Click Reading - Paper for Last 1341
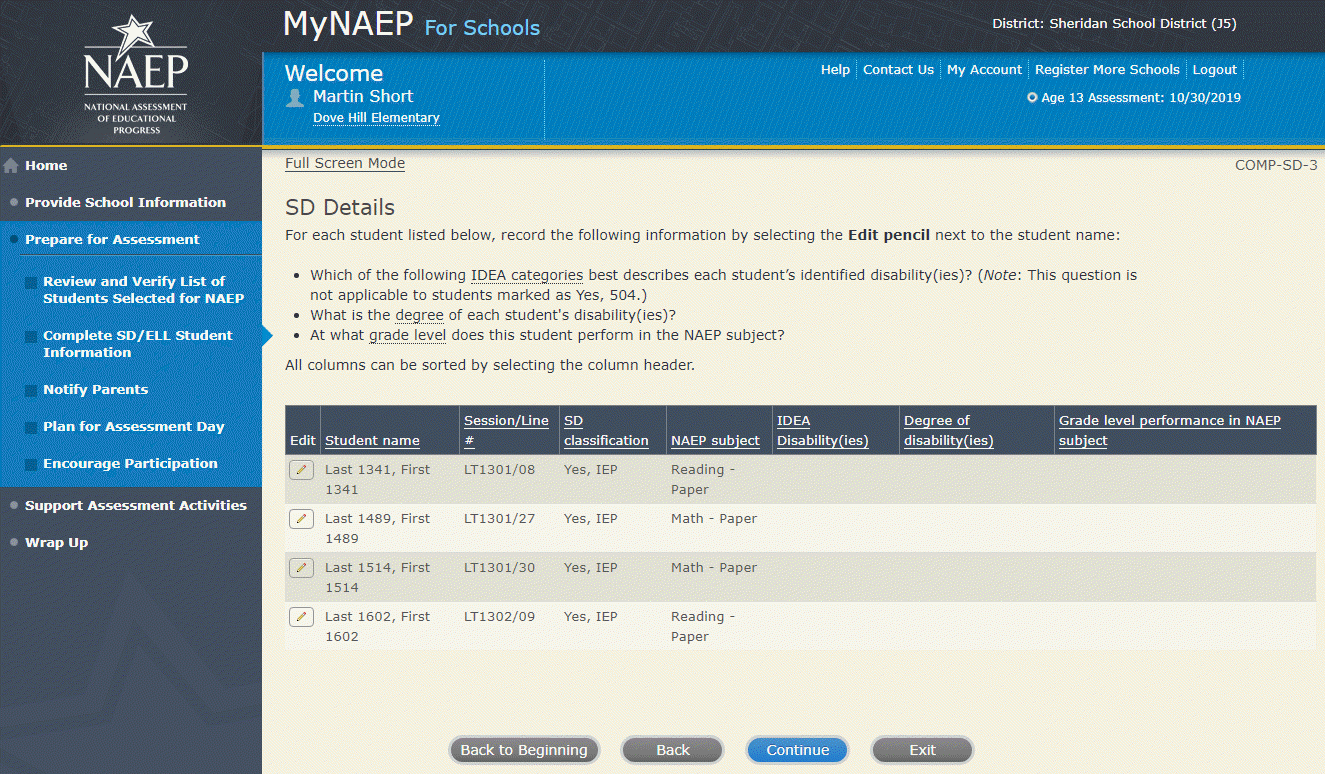 tap(703, 480)
